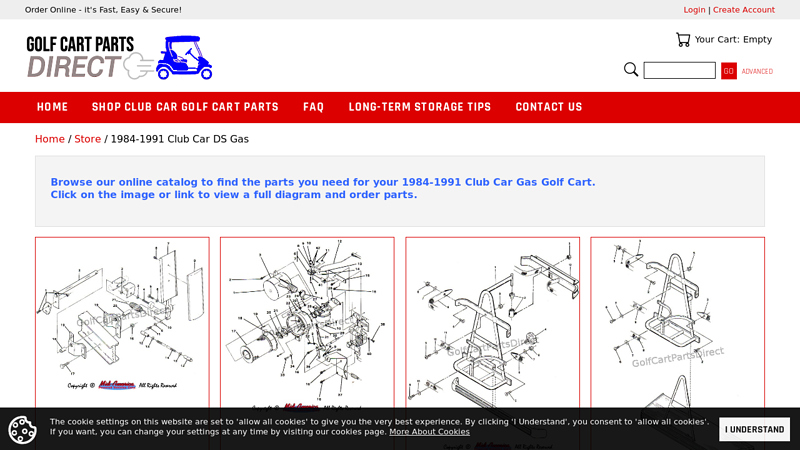Open the Login link
Screen dimensions: 800x450
point(694,10)
